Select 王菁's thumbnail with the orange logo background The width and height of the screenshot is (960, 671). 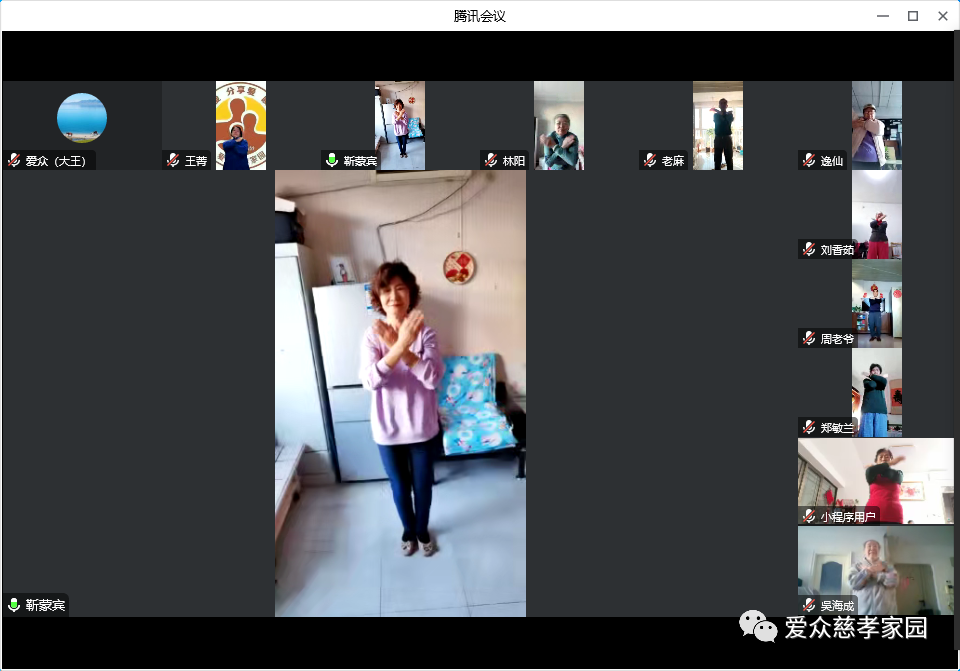241,125
